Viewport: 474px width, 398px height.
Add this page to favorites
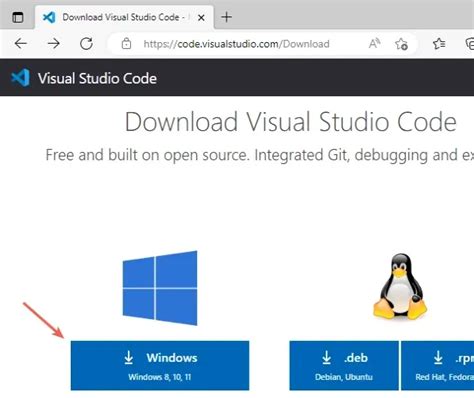point(401,44)
